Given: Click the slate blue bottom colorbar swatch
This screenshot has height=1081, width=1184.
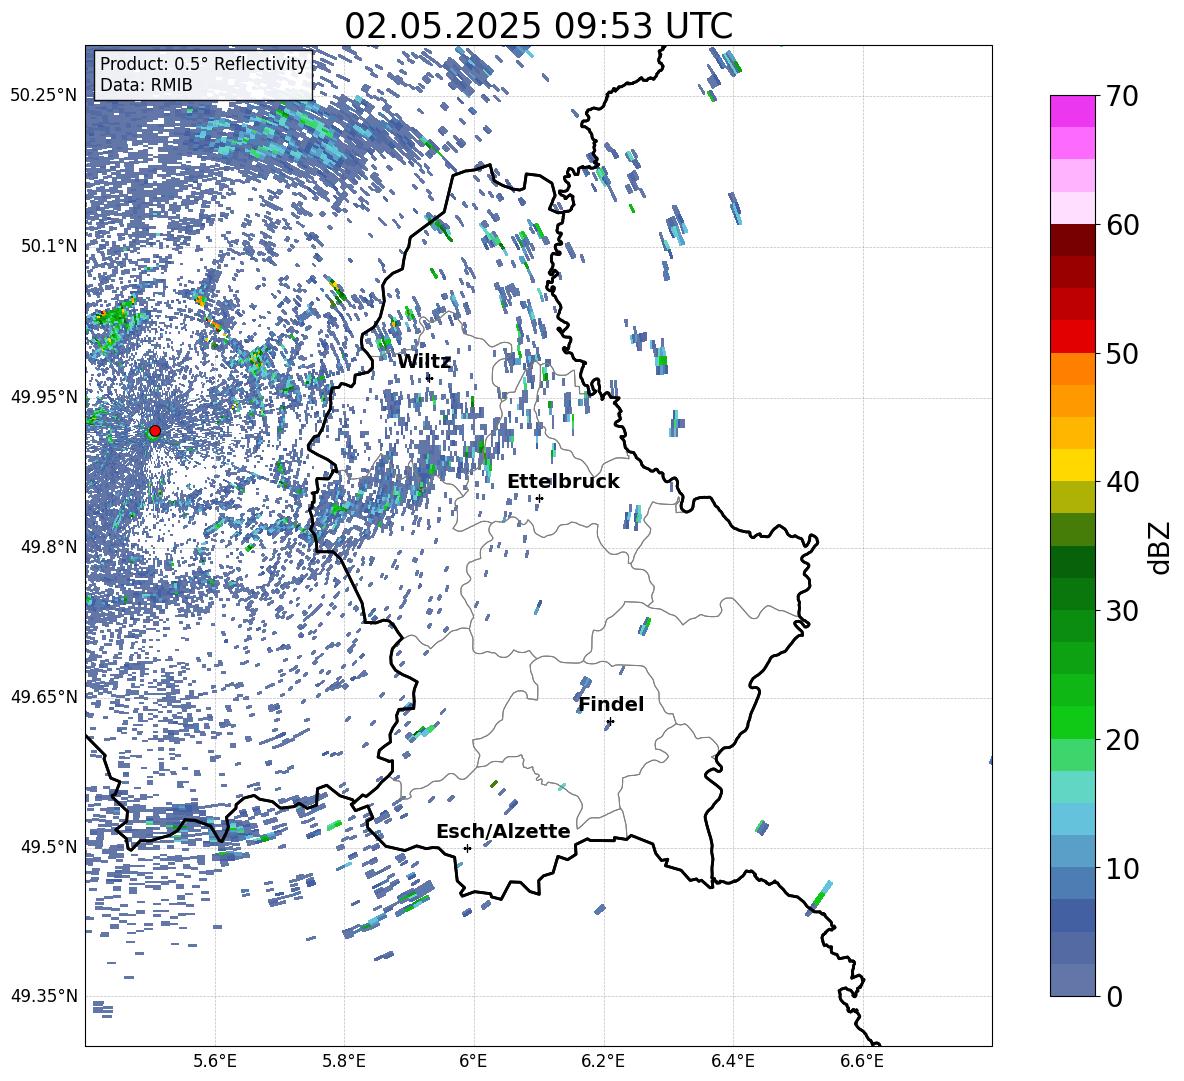Looking at the screenshot, I should pos(1072,980).
